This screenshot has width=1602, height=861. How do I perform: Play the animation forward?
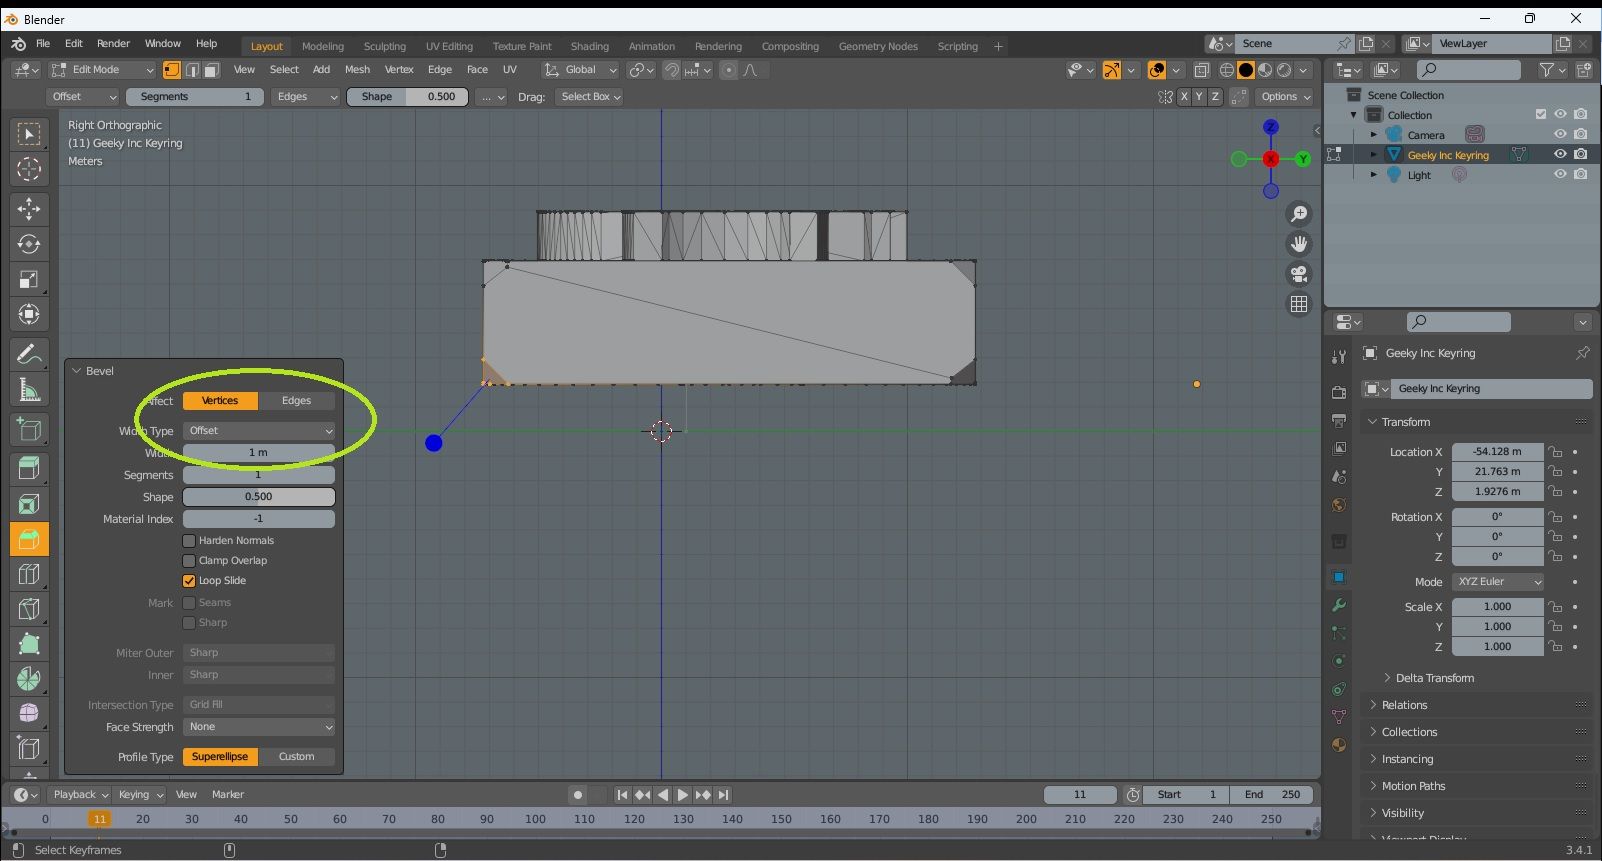click(x=683, y=795)
